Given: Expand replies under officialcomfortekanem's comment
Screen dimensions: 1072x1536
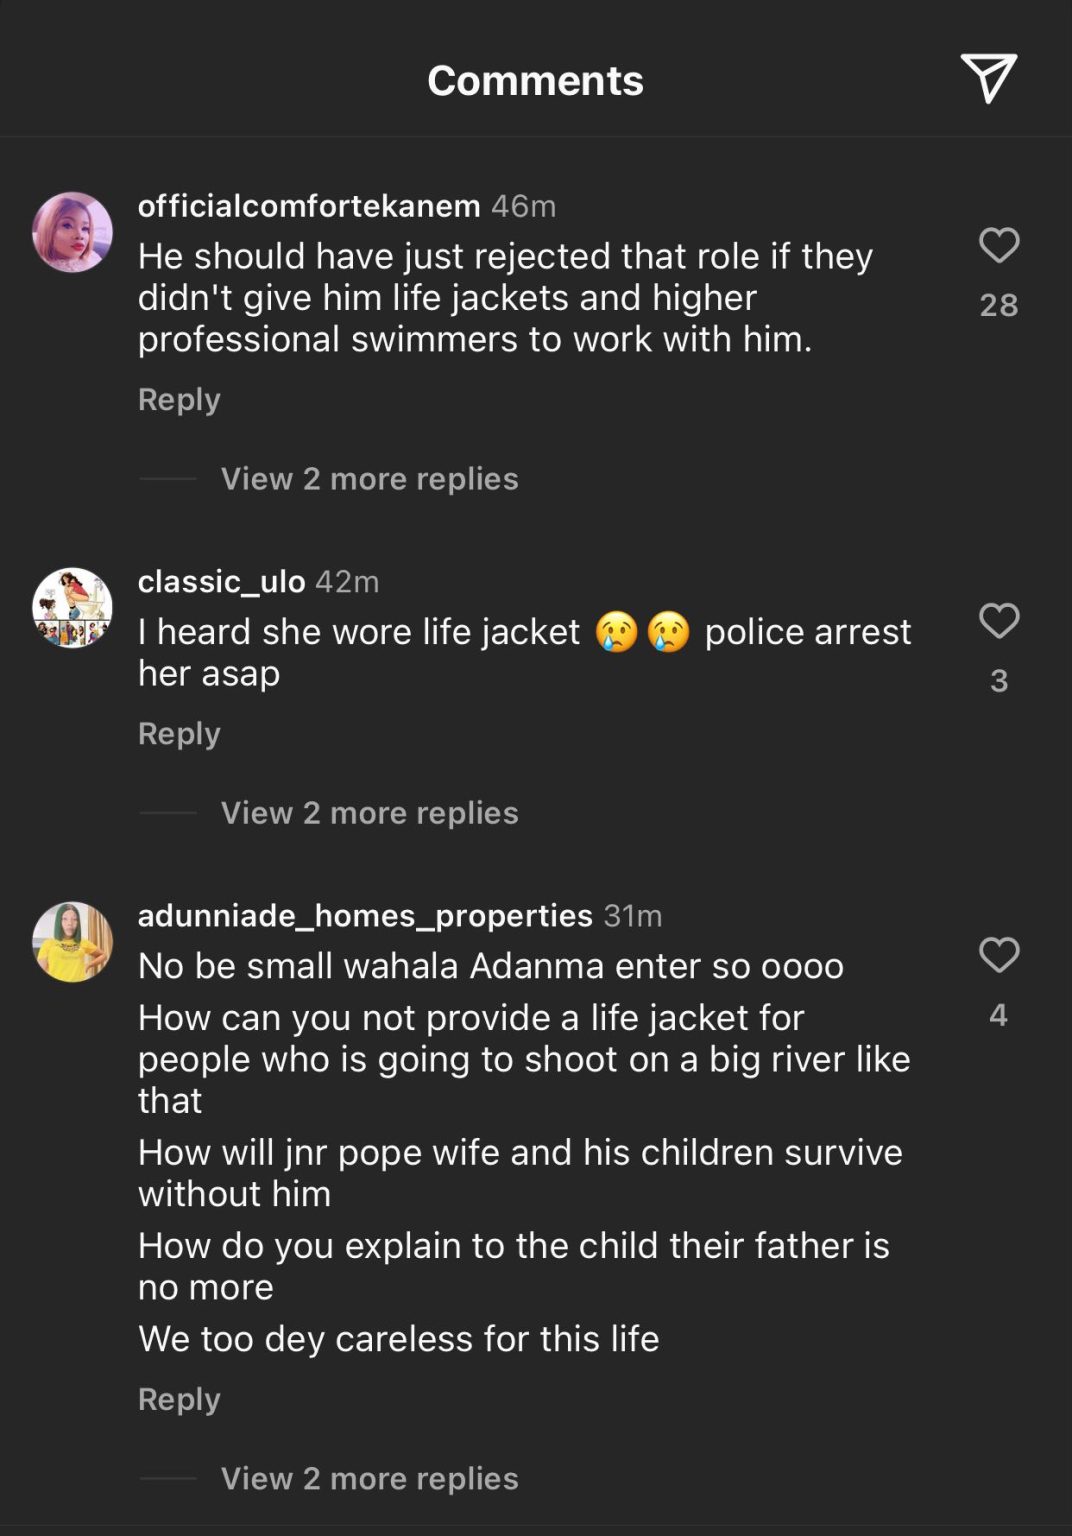Looking at the screenshot, I should 369,479.
